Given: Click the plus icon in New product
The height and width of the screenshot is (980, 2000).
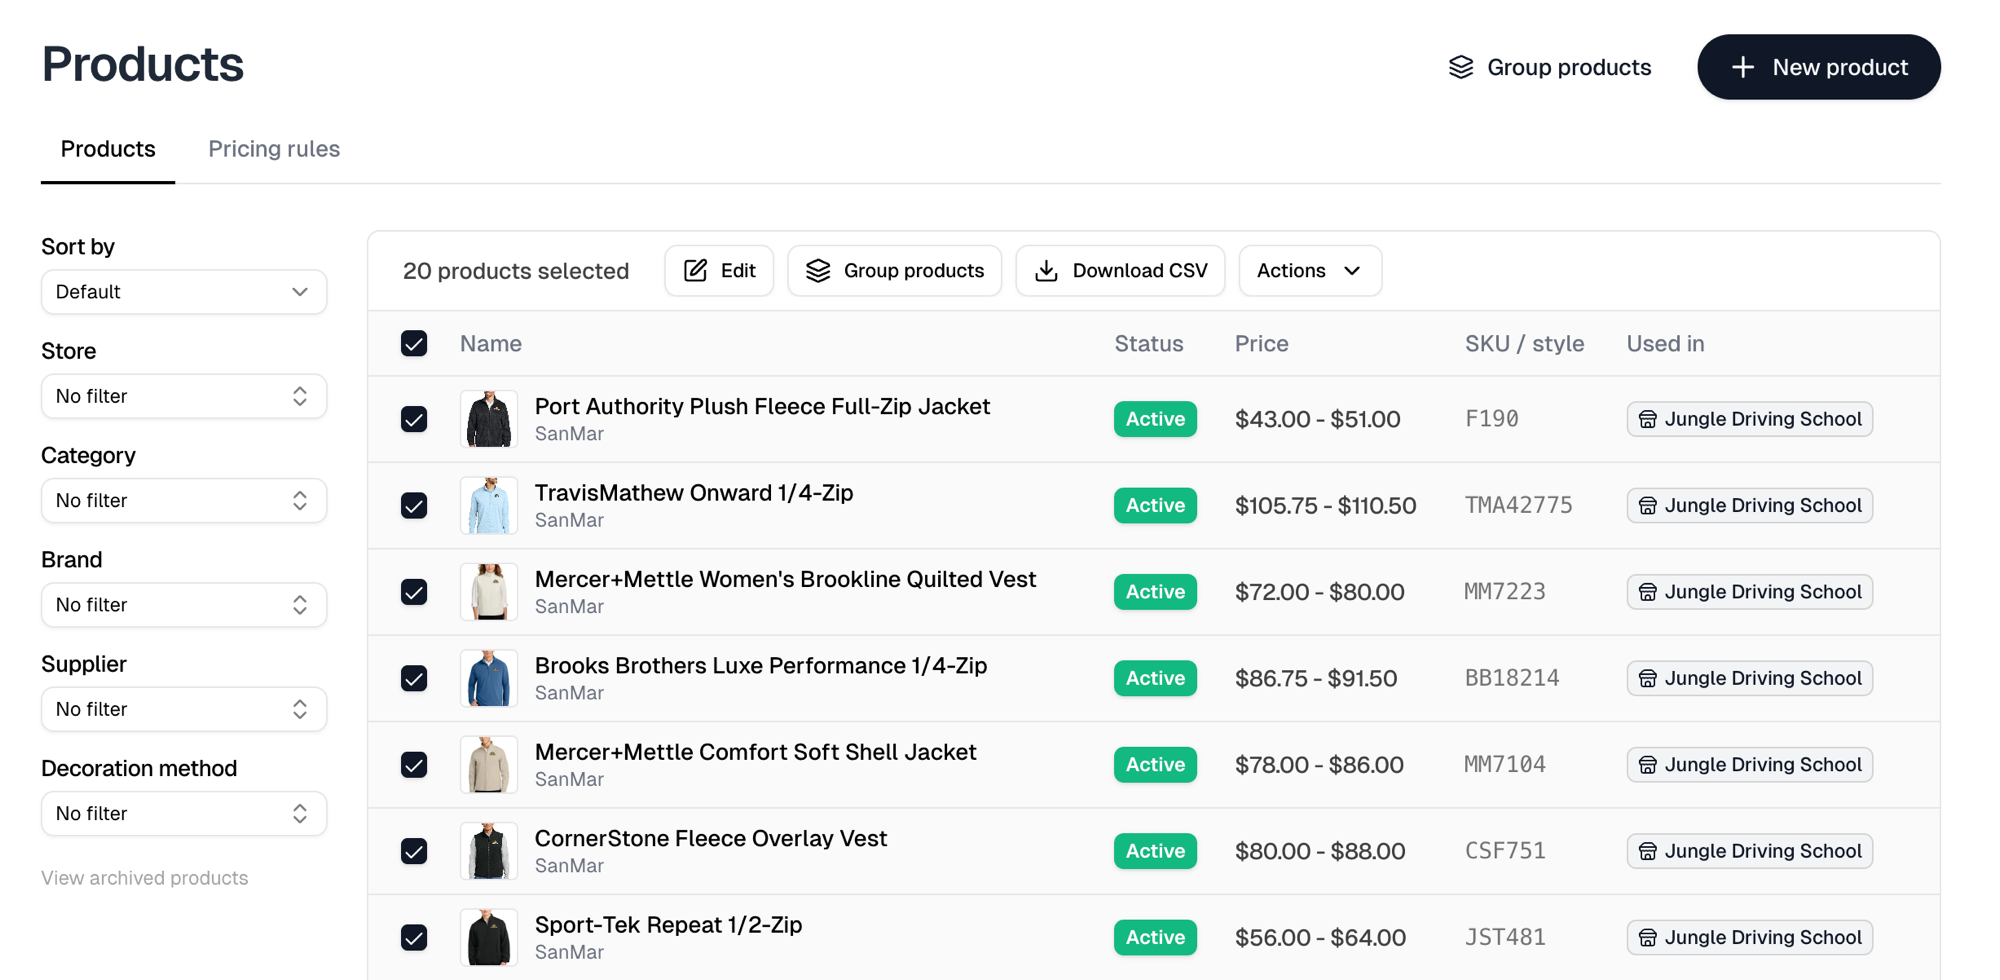Looking at the screenshot, I should pyautogui.click(x=1743, y=67).
